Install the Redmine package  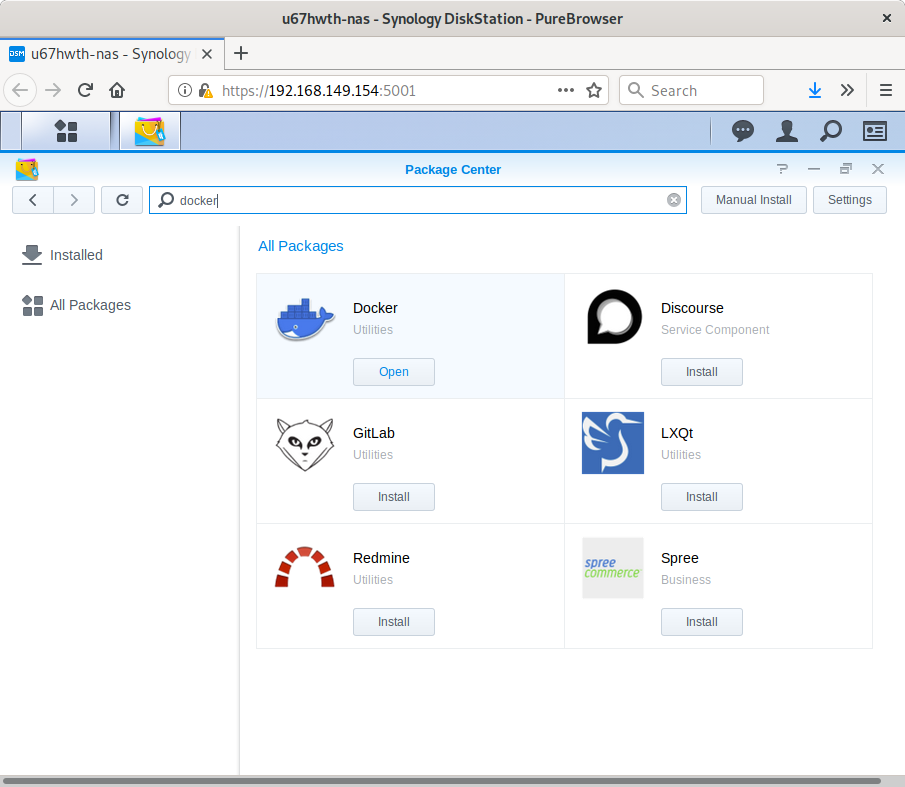click(394, 622)
